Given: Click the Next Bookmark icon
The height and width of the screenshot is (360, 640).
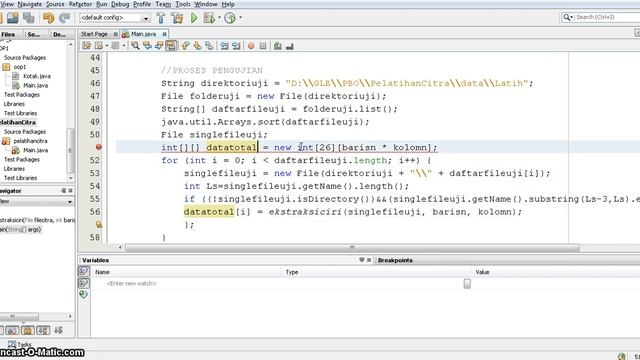Looking at the screenshot, I should click(198, 46).
